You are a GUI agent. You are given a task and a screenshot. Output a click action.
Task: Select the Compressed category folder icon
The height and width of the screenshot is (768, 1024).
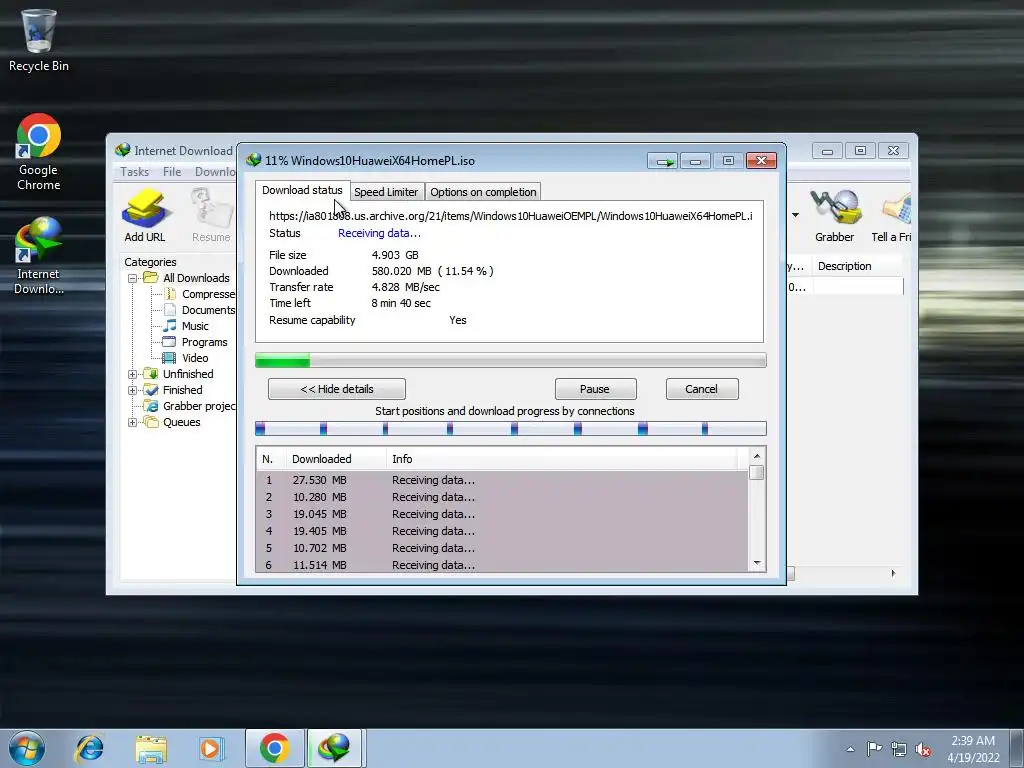(170, 294)
